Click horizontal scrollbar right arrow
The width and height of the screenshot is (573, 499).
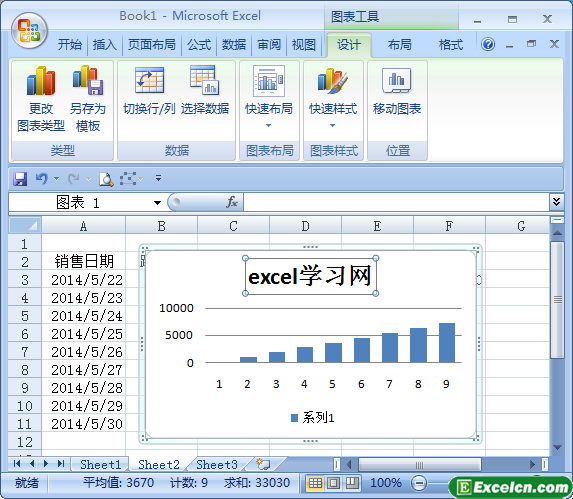[532, 464]
